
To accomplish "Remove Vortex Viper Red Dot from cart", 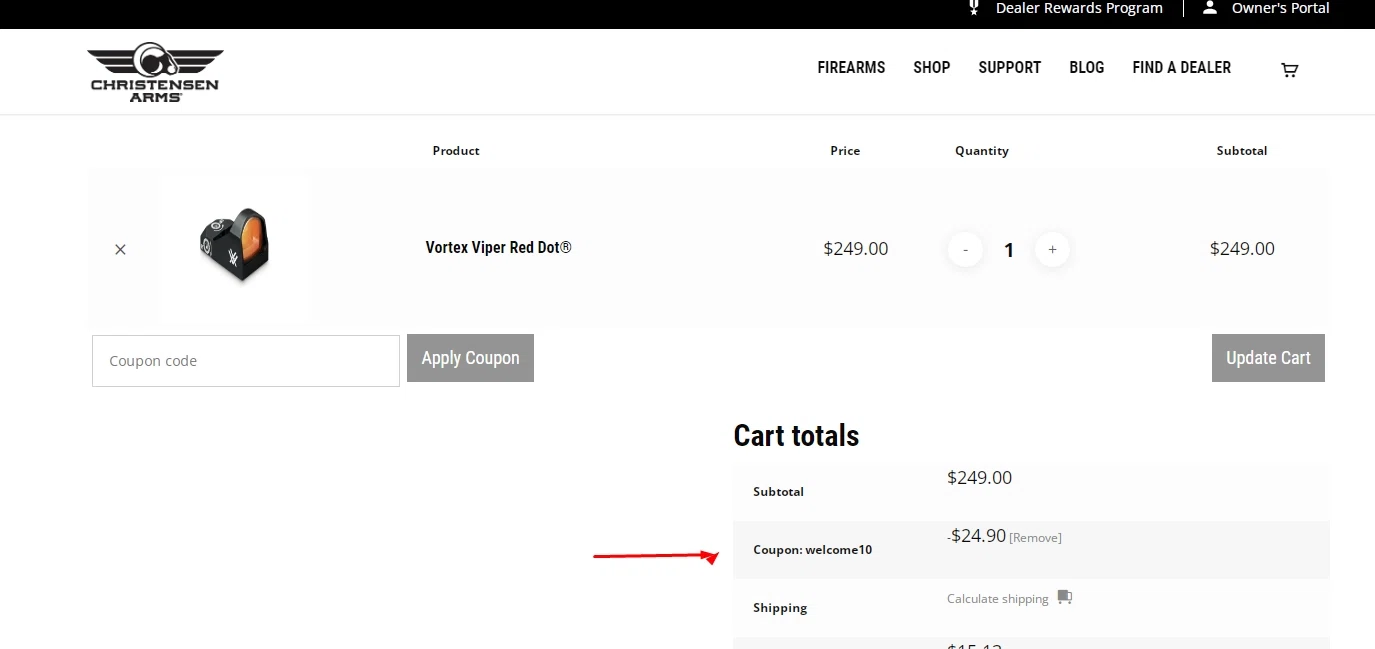I will click(120, 249).
